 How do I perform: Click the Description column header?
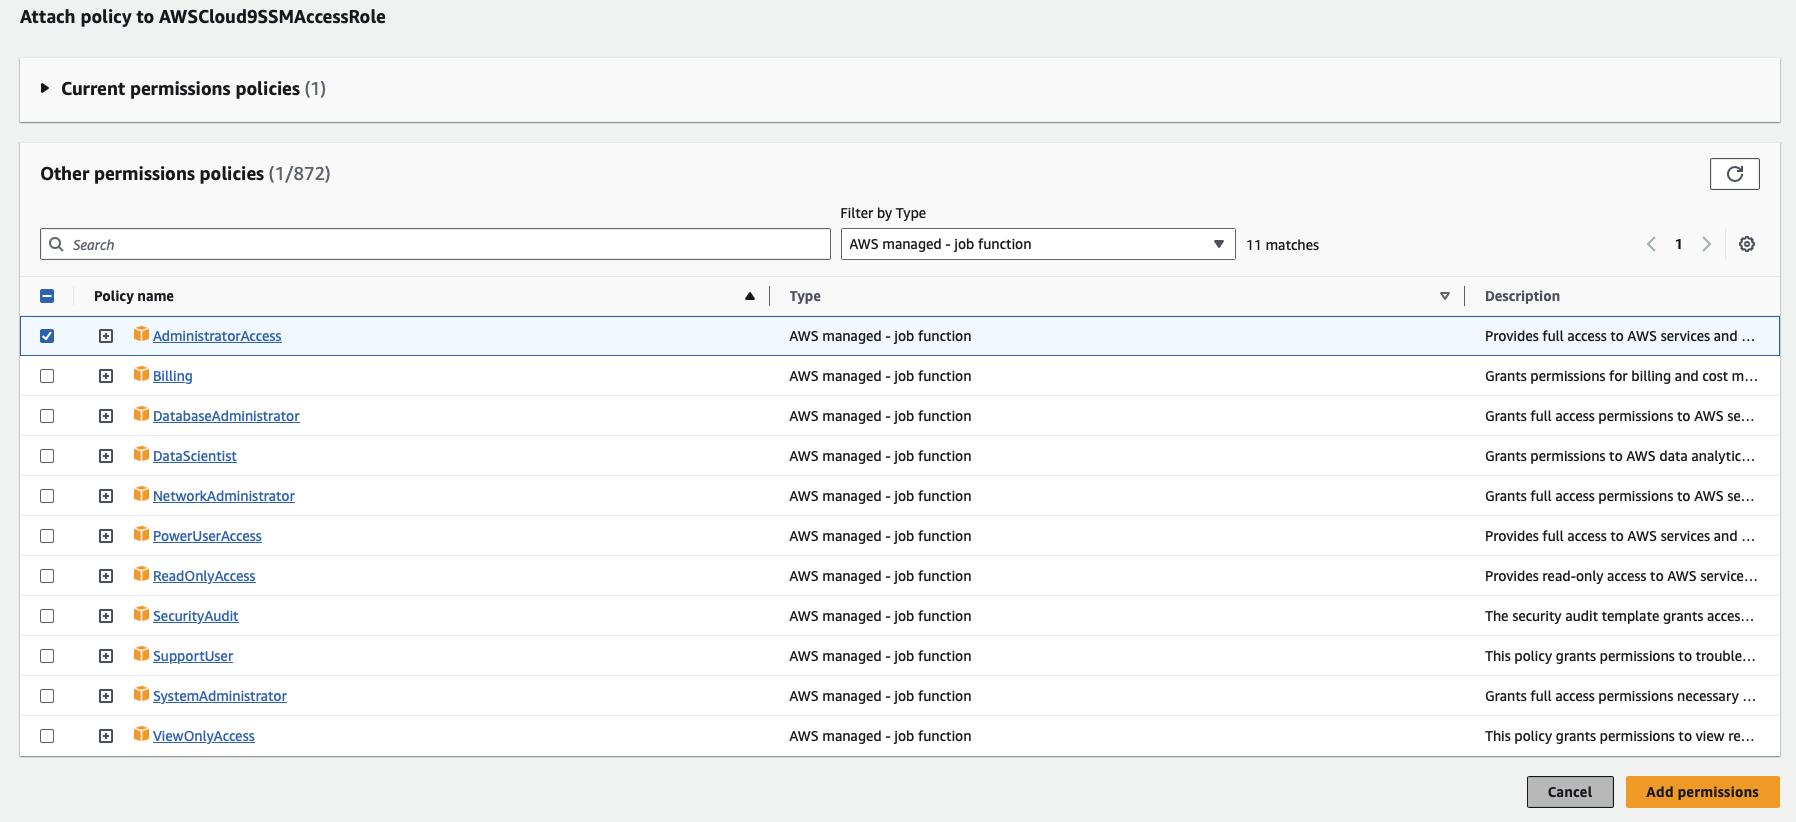coord(1522,296)
